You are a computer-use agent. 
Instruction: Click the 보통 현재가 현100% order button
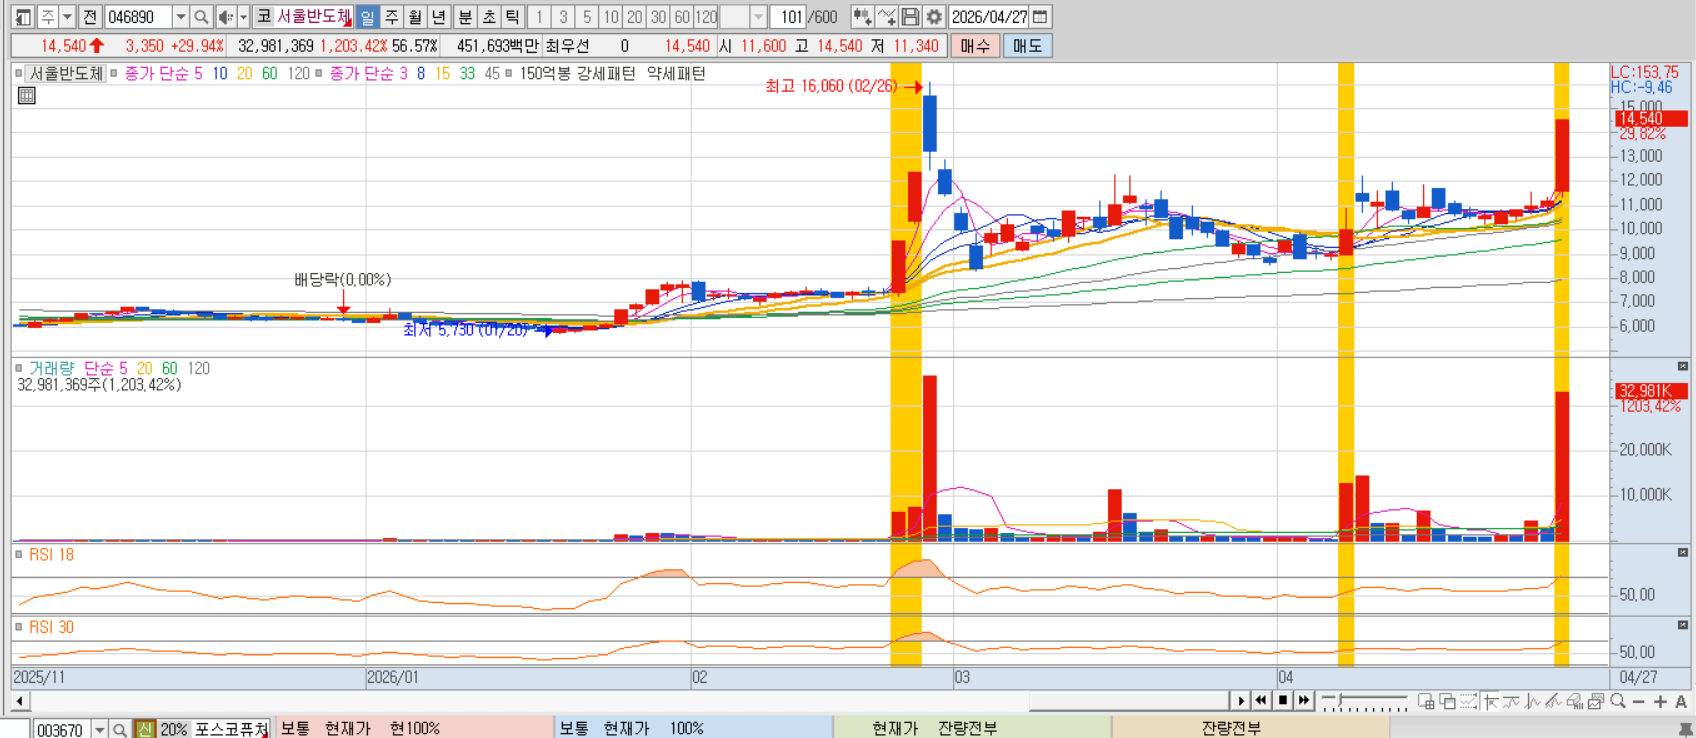[415, 728]
